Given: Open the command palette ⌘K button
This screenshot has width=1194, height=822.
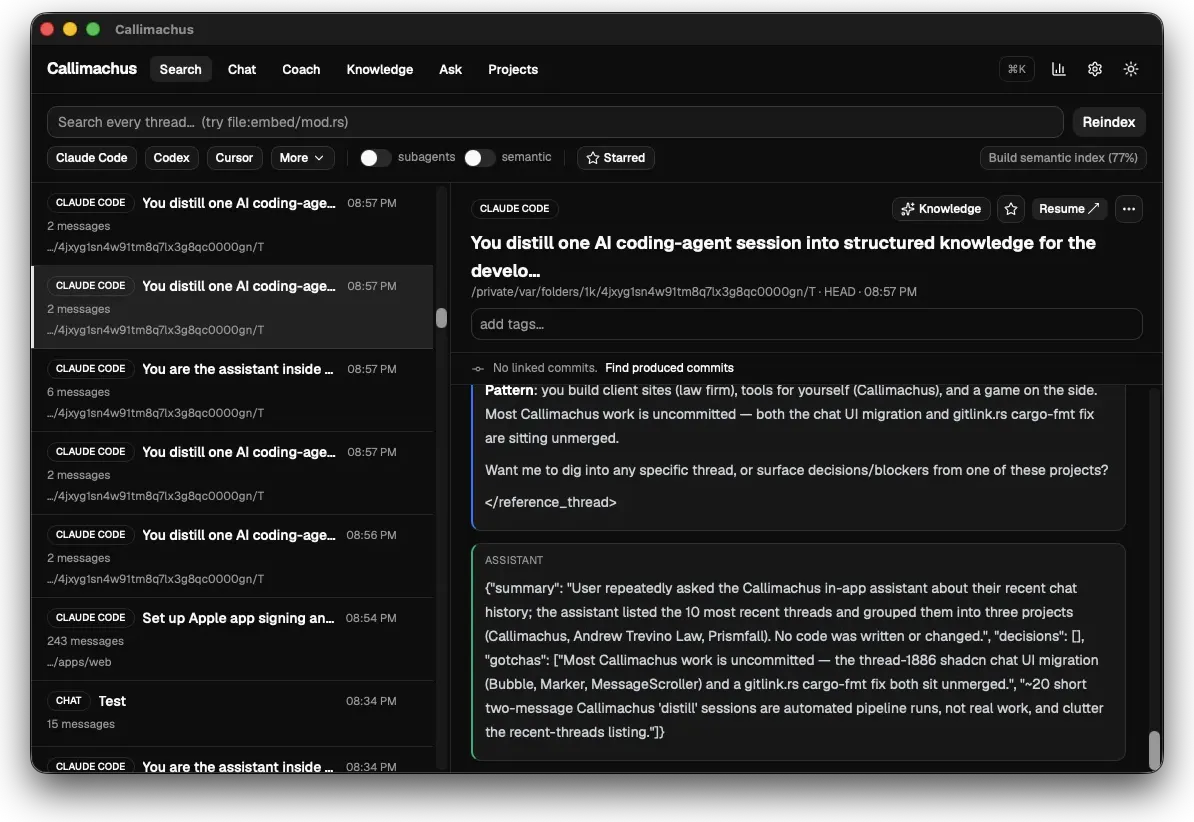Looking at the screenshot, I should point(1017,69).
